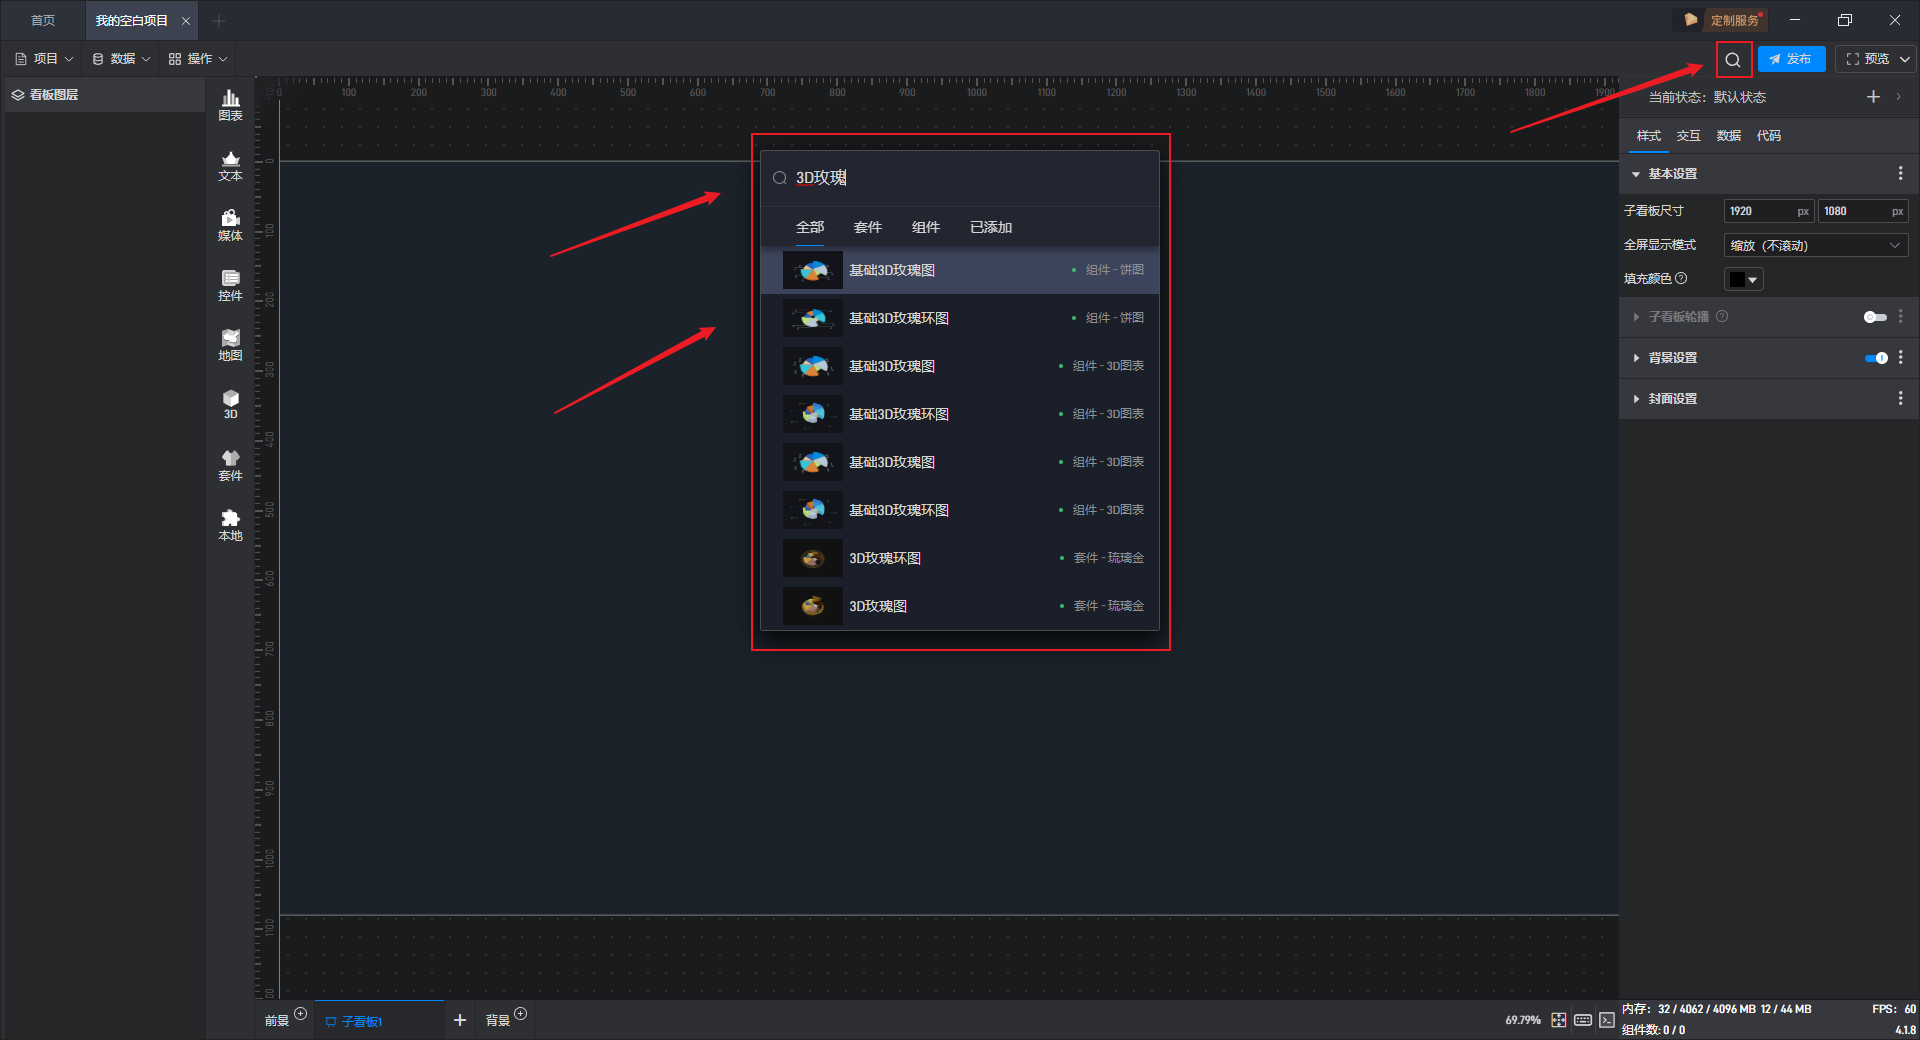This screenshot has height=1040, width=1920.
Task: Switch to the 样式 style tab
Action: click(1648, 136)
